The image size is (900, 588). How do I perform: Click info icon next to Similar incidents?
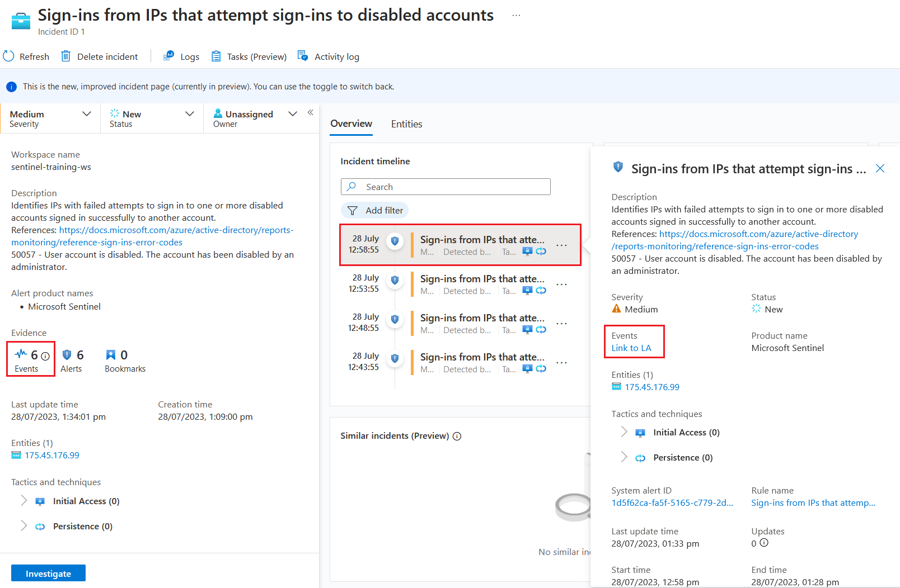457,437
